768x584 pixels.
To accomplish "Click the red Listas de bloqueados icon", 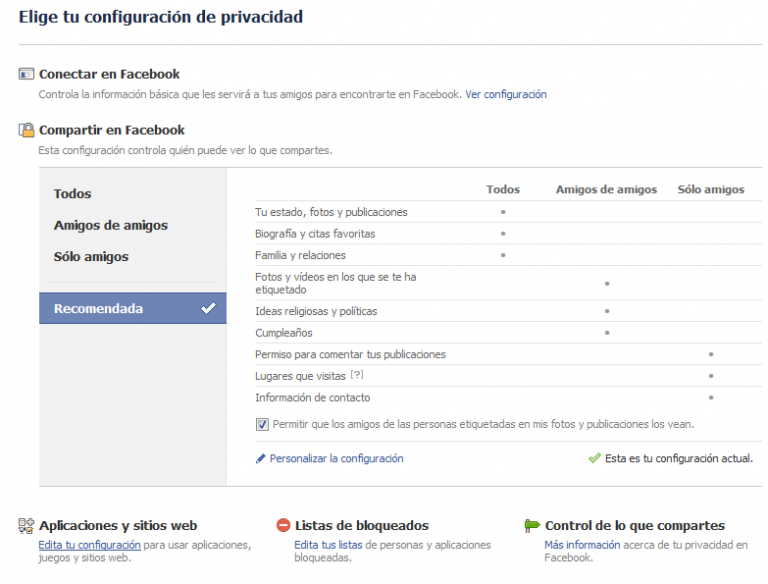I will coord(283,525).
